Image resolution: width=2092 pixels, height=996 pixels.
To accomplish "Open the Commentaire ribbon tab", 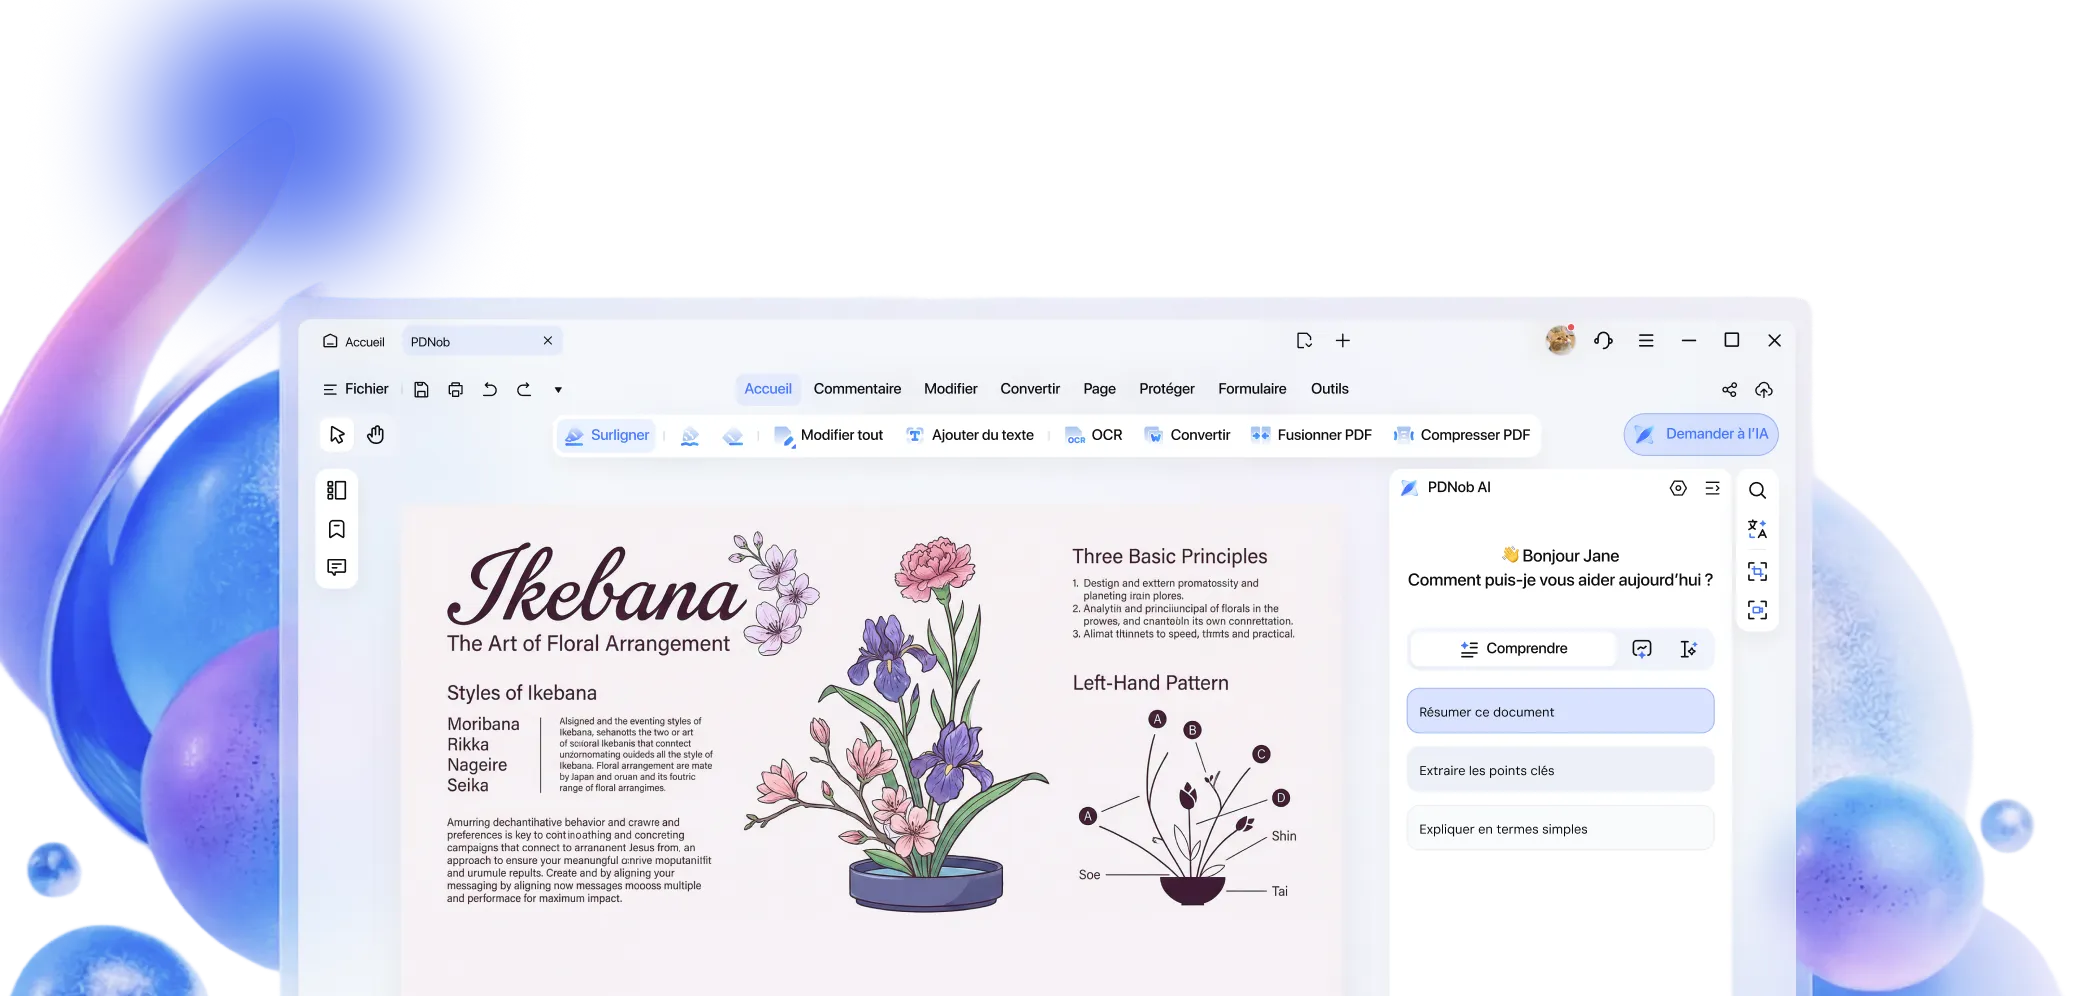I will tap(857, 389).
